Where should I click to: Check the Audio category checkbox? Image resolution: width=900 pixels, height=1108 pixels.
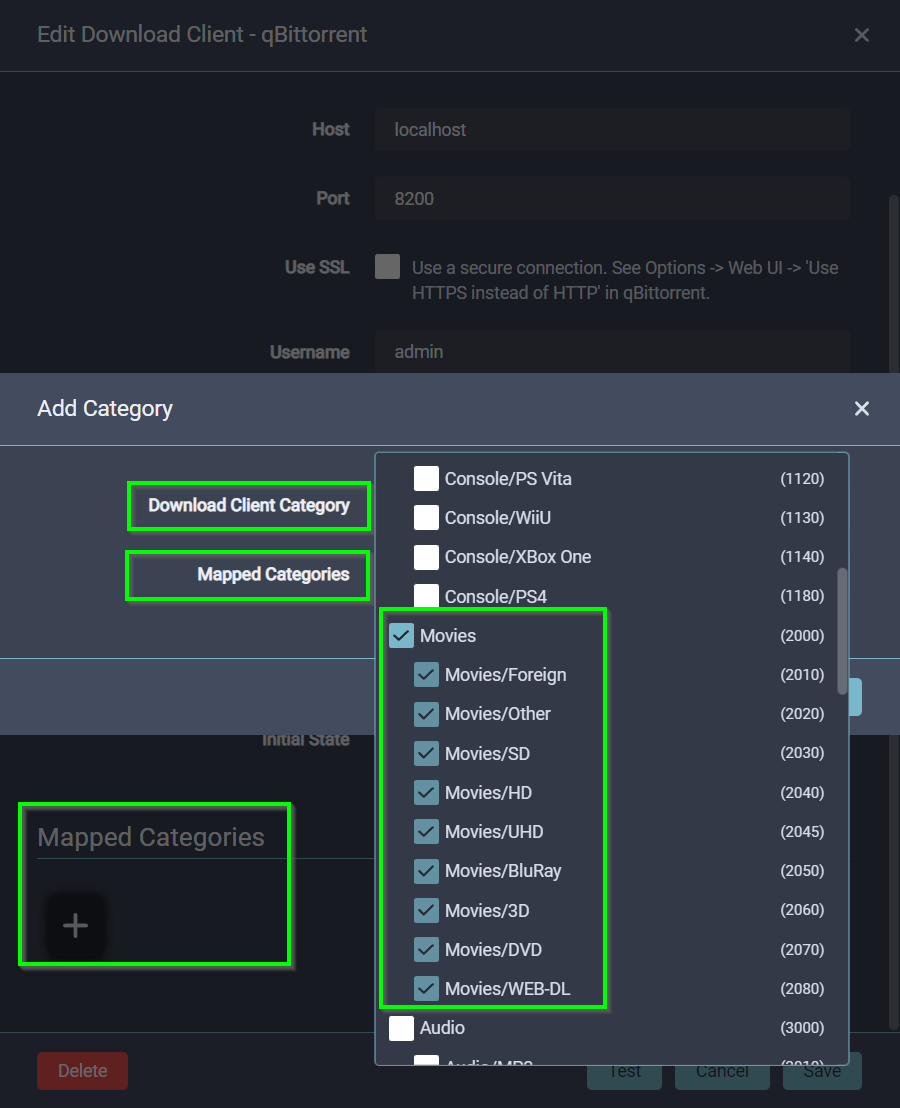(x=401, y=1028)
